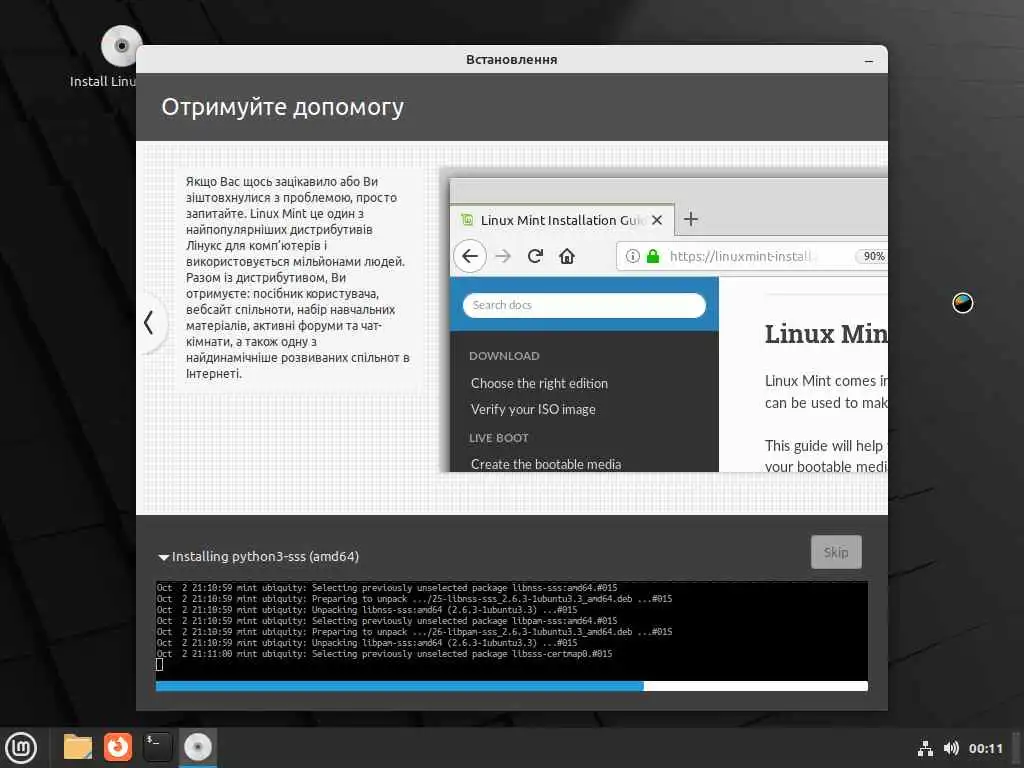The image size is (1024, 768).
Task: Open the file manager from the taskbar
Action: pos(78,747)
